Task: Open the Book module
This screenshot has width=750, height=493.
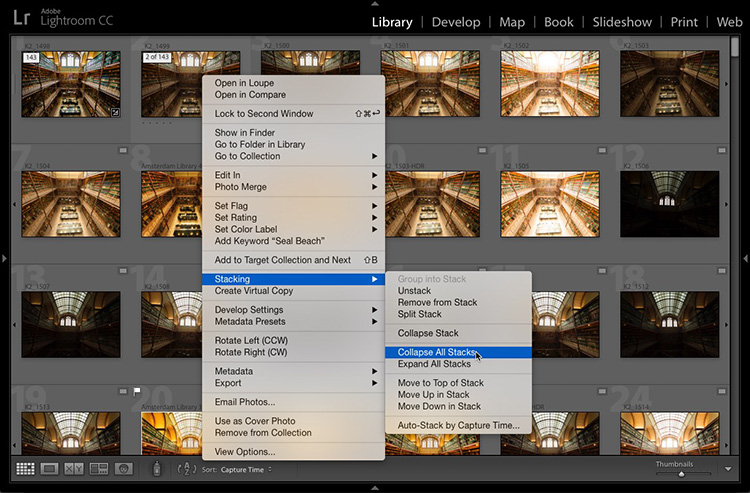Action: click(559, 22)
